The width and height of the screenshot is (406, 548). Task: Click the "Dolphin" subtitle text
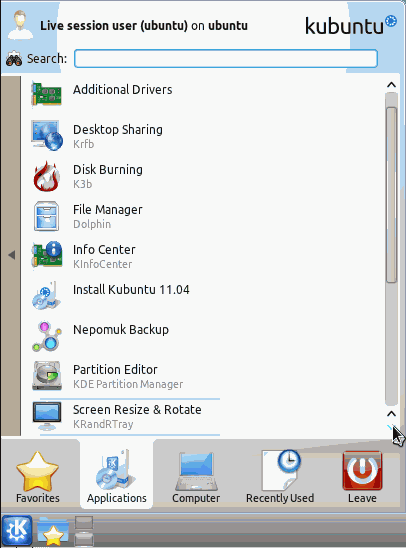point(92,224)
